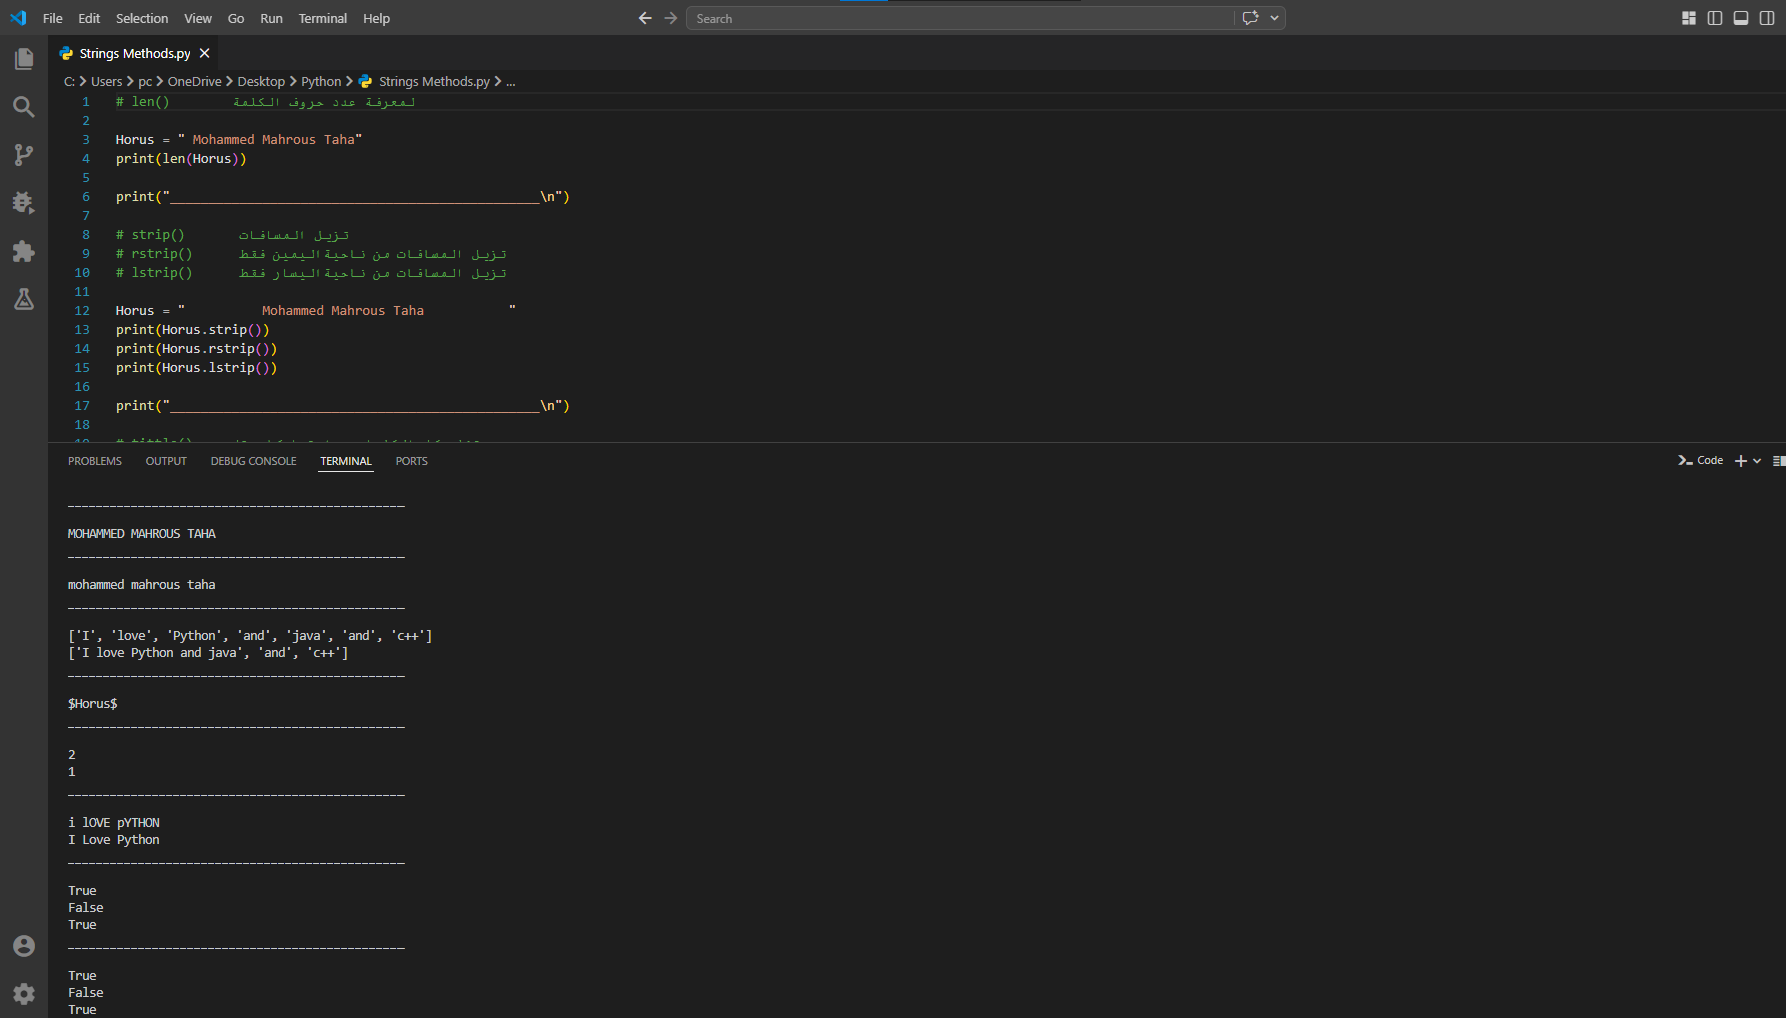Switch to the DEBUG CONSOLE tab
The height and width of the screenshot is (1018, 1786).
[253, 461]
